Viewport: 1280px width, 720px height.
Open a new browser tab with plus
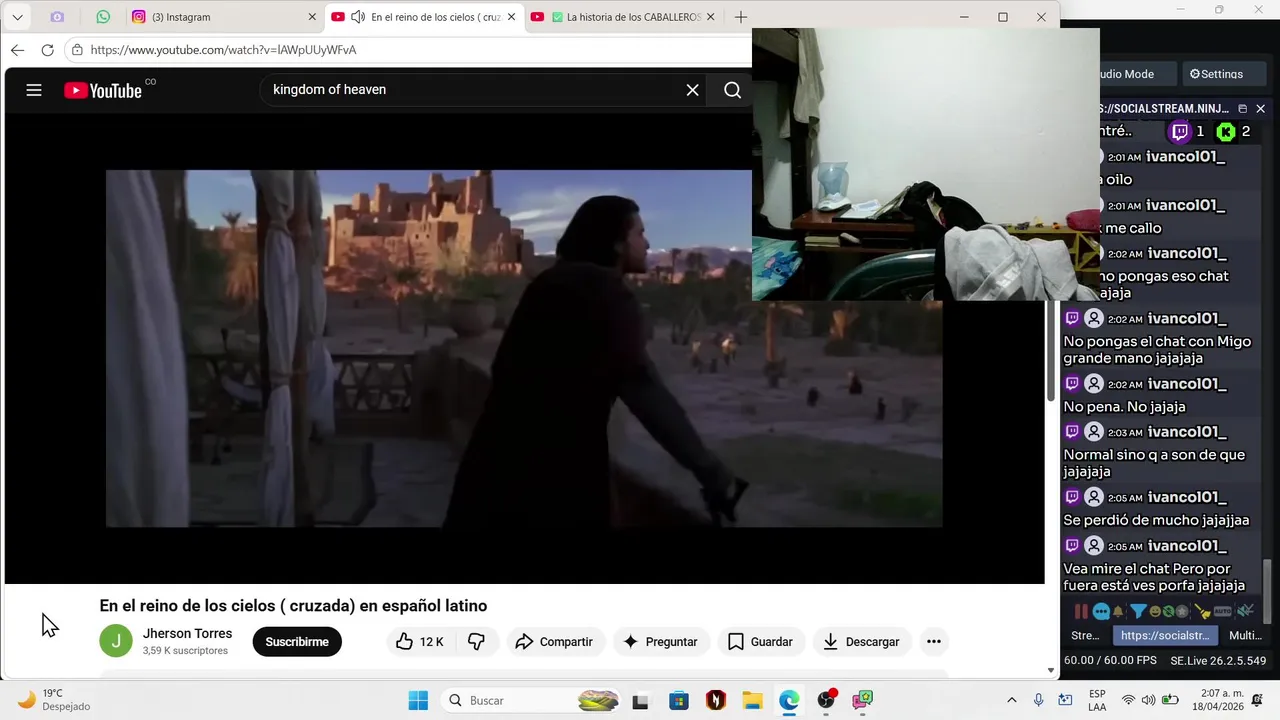pos(740,17)
